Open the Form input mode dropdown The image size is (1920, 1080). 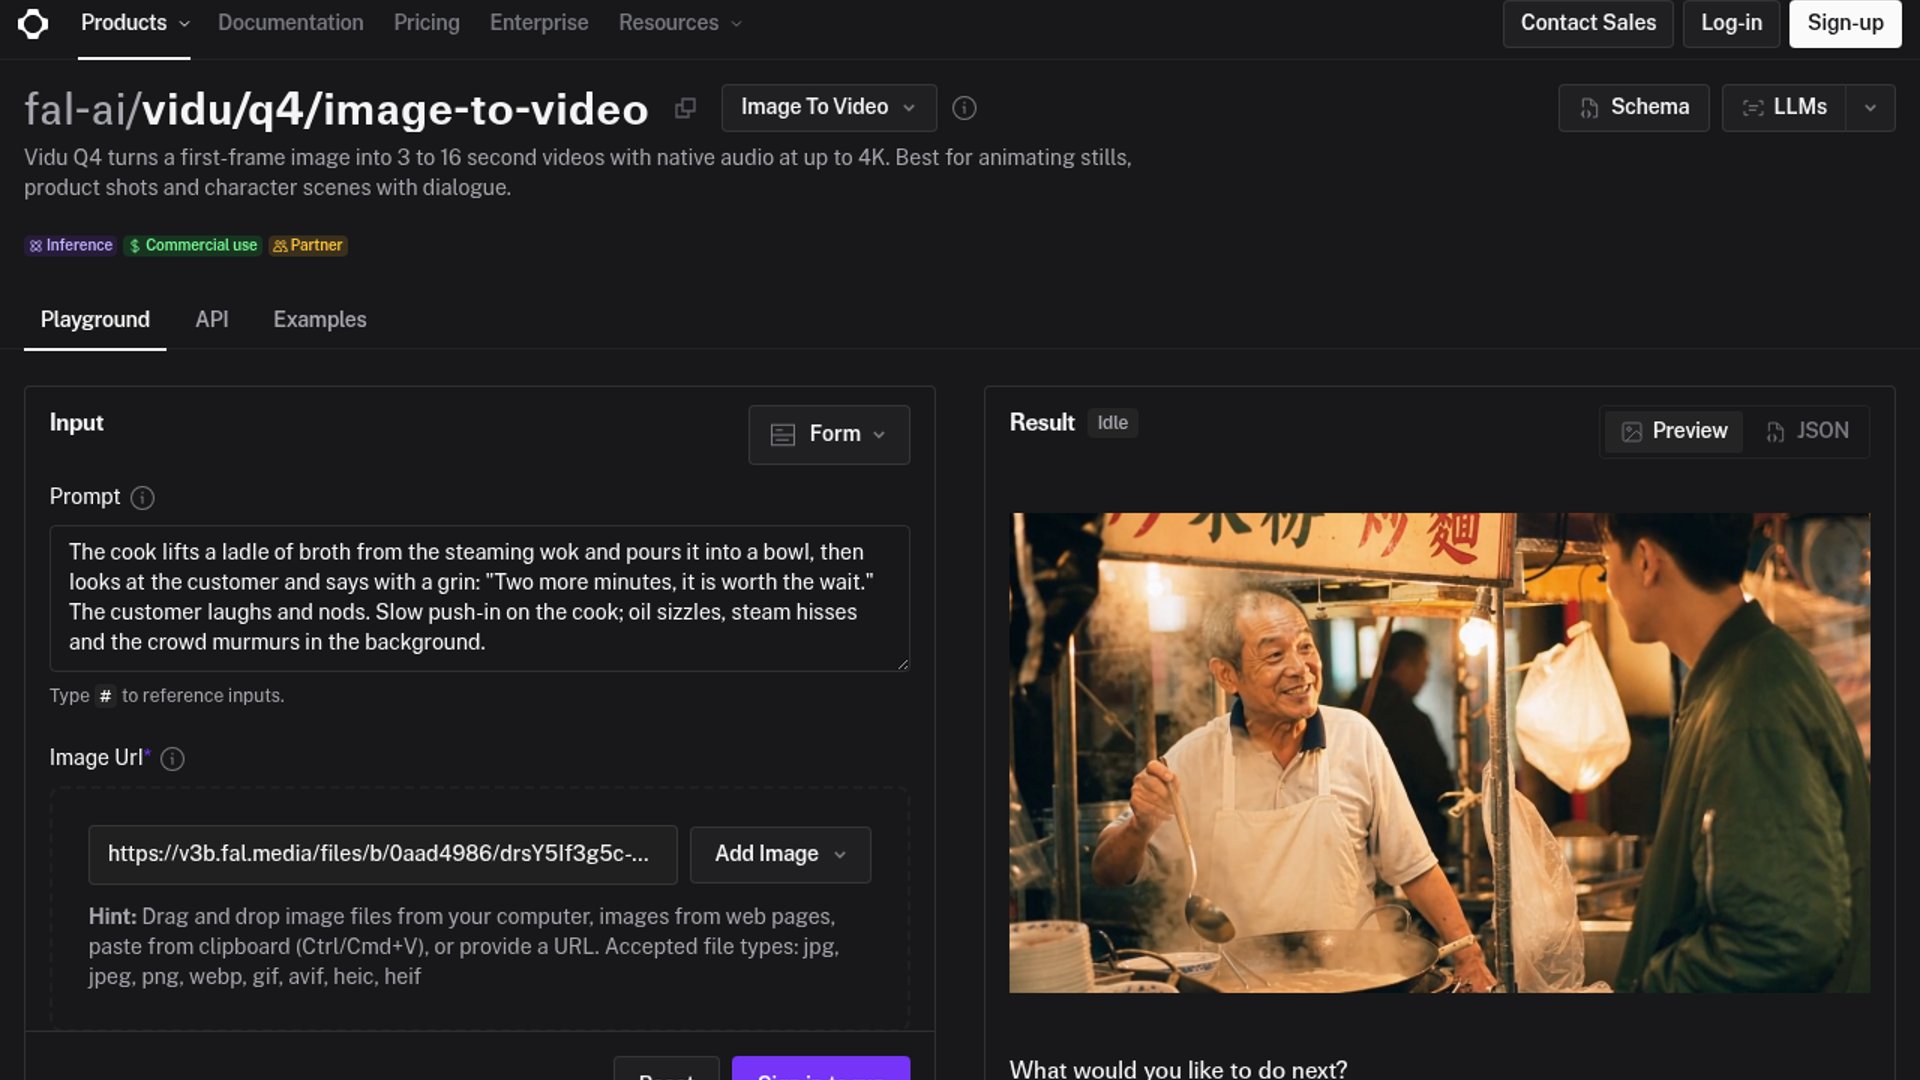[829, 435]
